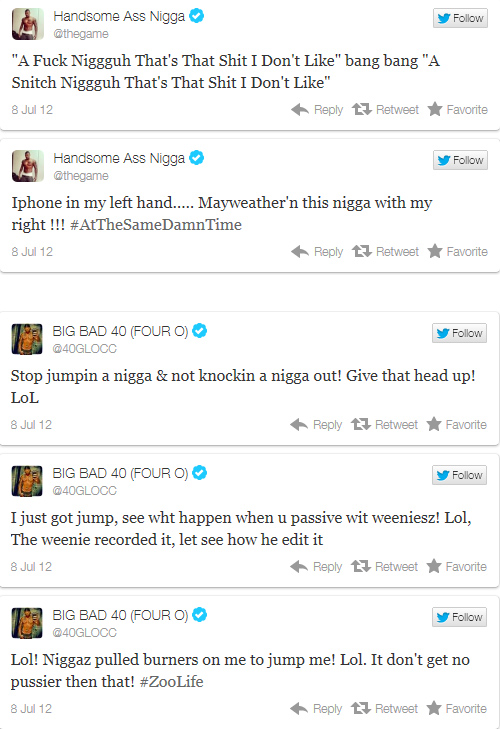Follow @thegame from the first tweet
The image size is (500, 729).
tap(460, 18)
